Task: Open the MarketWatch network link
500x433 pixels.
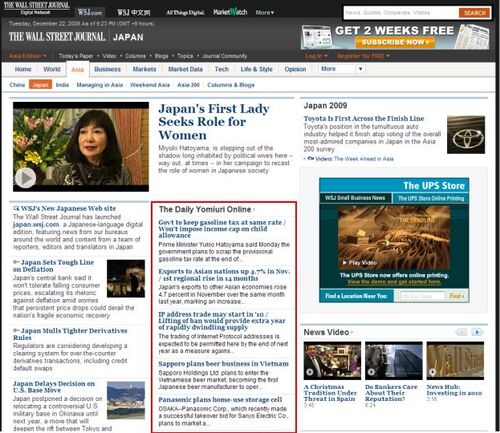Action: (x=230, y=12)
